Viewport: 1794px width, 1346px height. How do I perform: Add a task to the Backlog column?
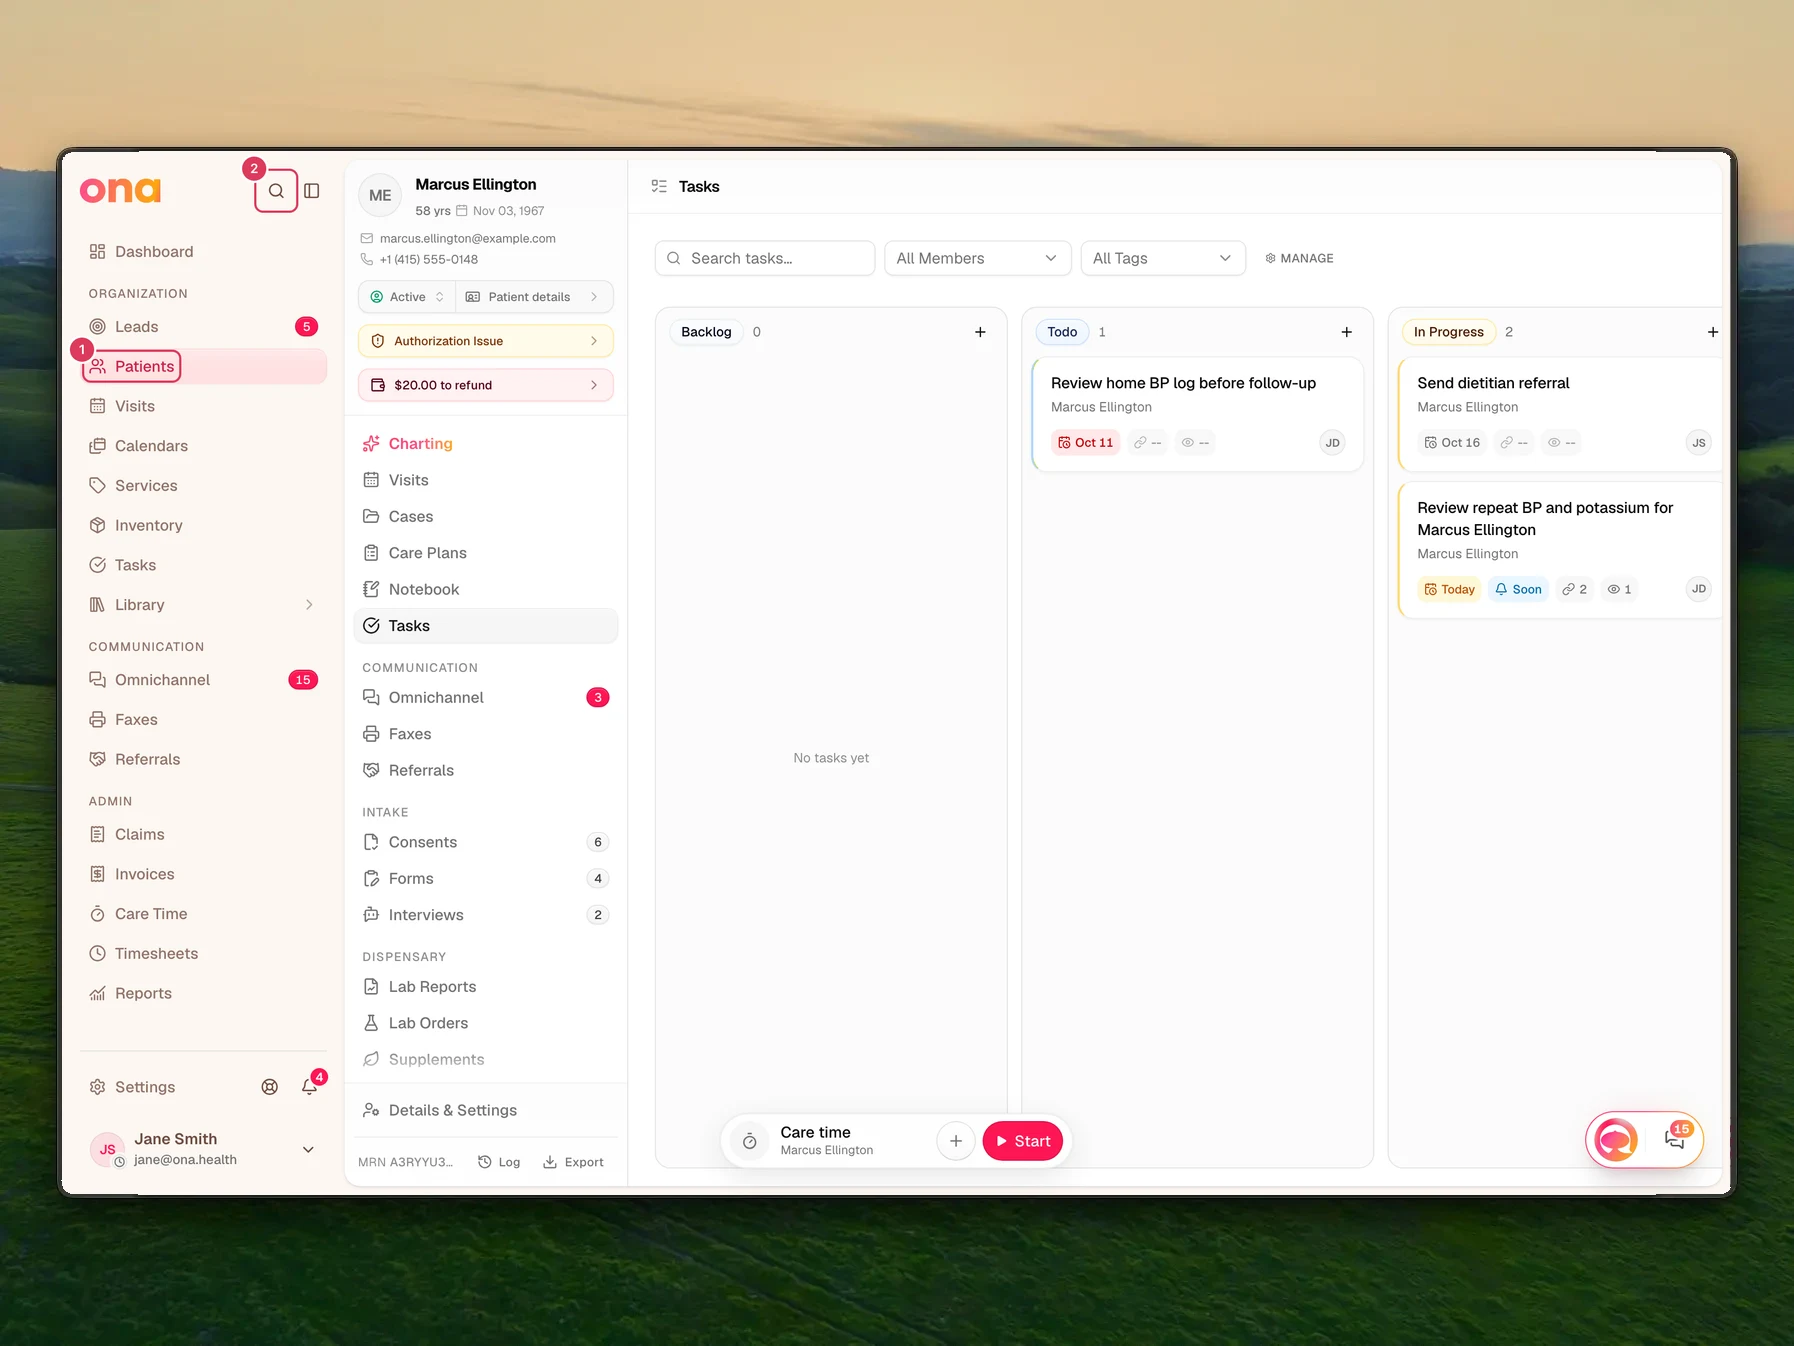tap(980, 332)
